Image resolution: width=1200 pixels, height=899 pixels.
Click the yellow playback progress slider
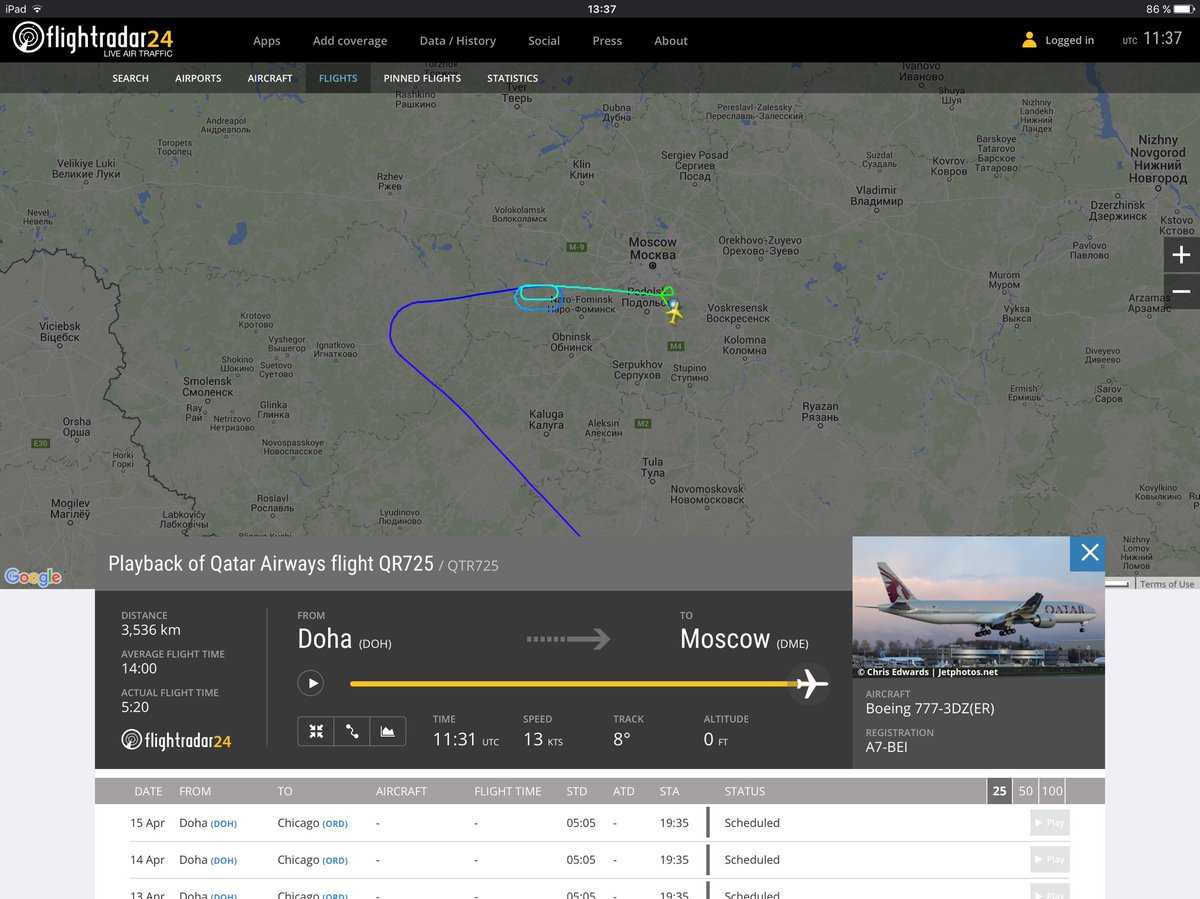[570, 684]
